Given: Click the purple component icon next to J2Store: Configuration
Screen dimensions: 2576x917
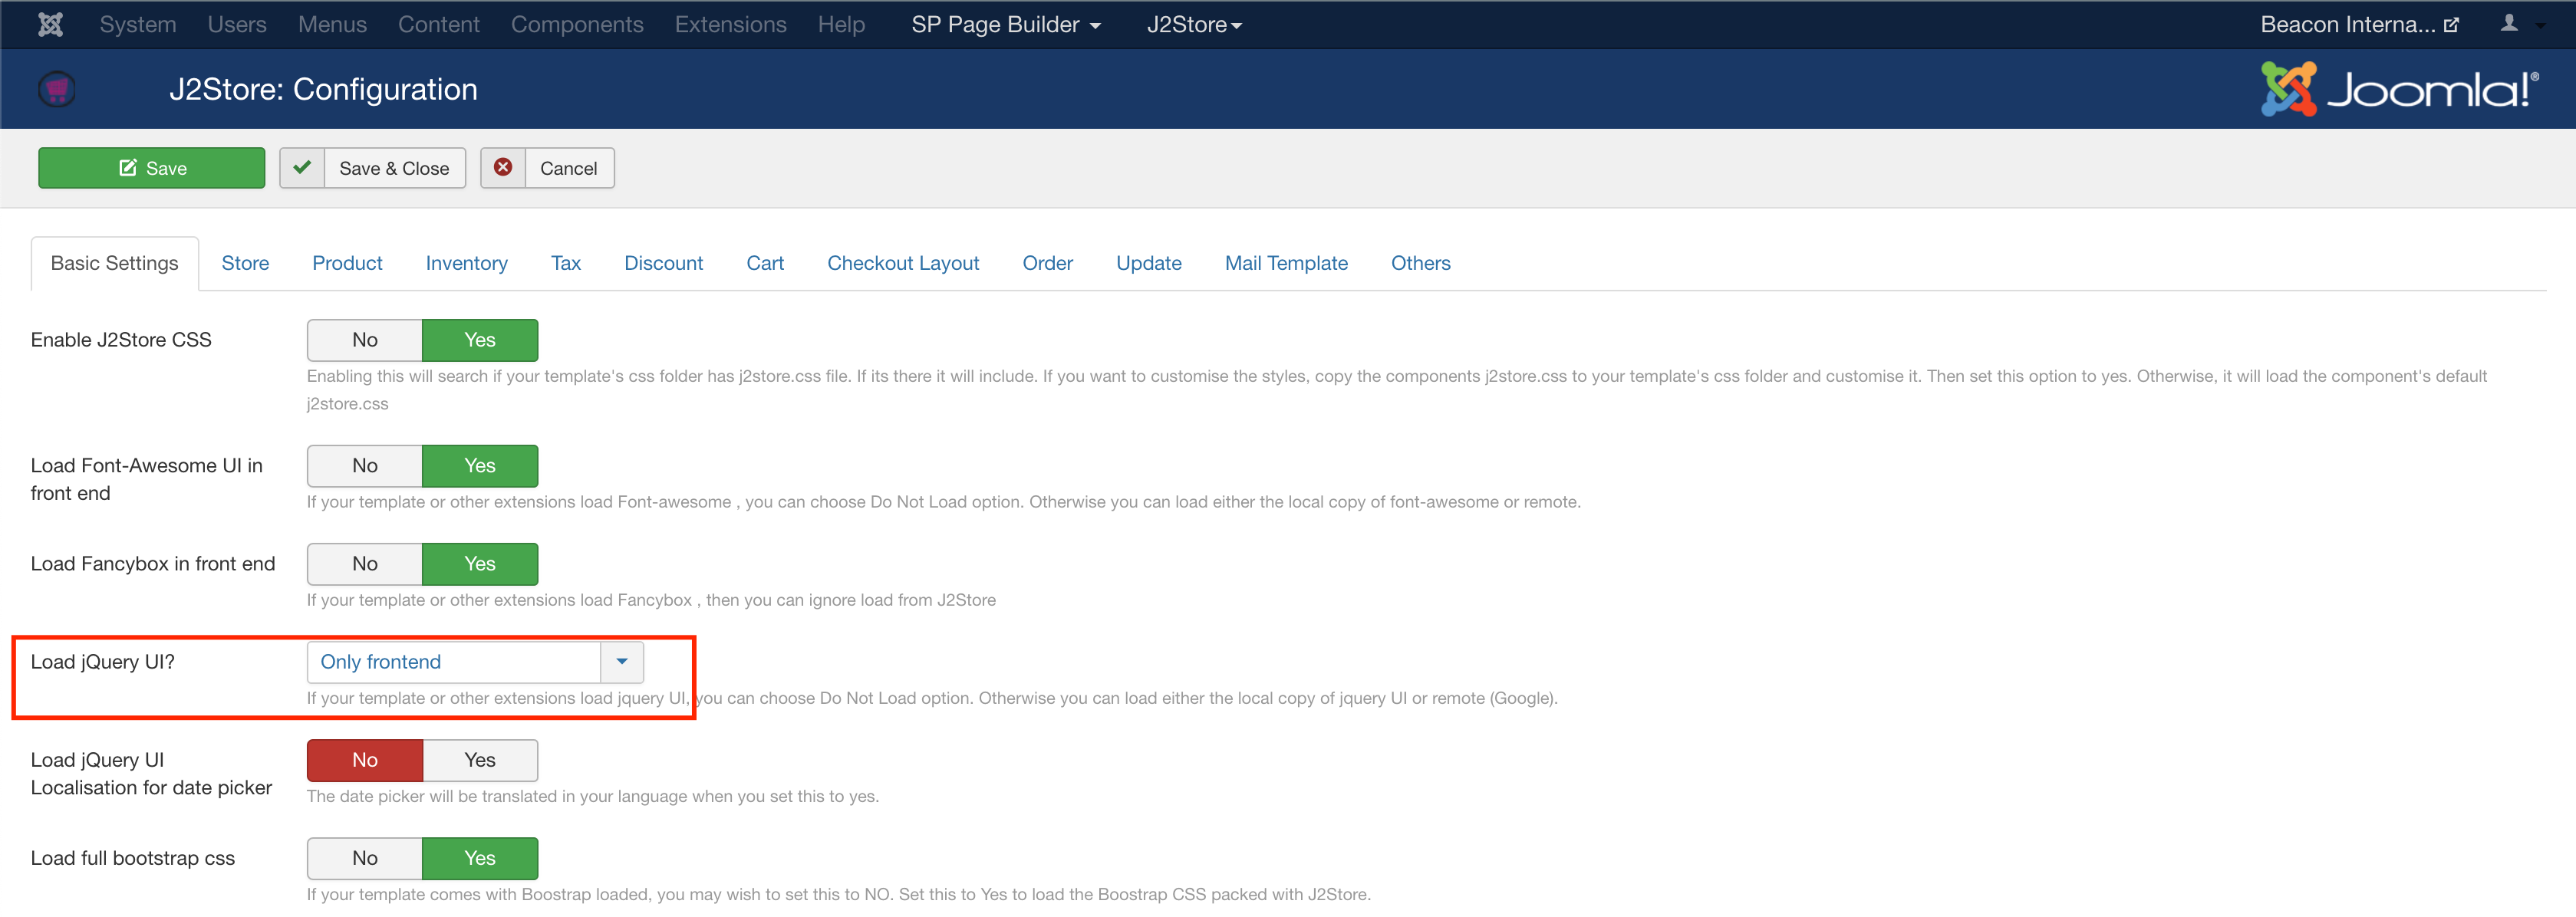Looking at the screenshot, I should click(x=57, y=89).
